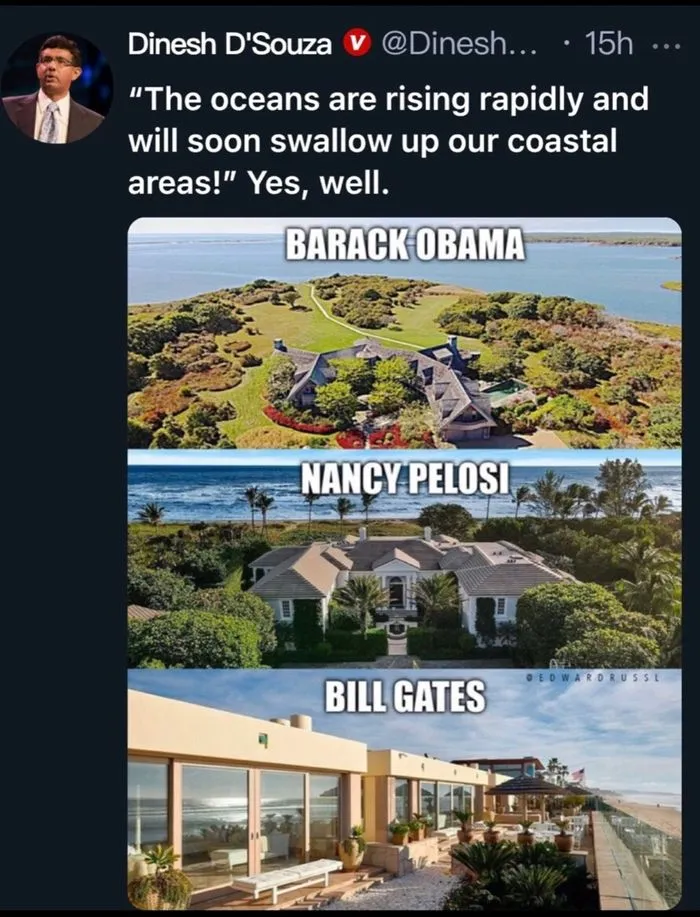This screenshot has height=917, width=700.
Task: Click the BARACK OBAMA caption text
Action: (404, 244)
